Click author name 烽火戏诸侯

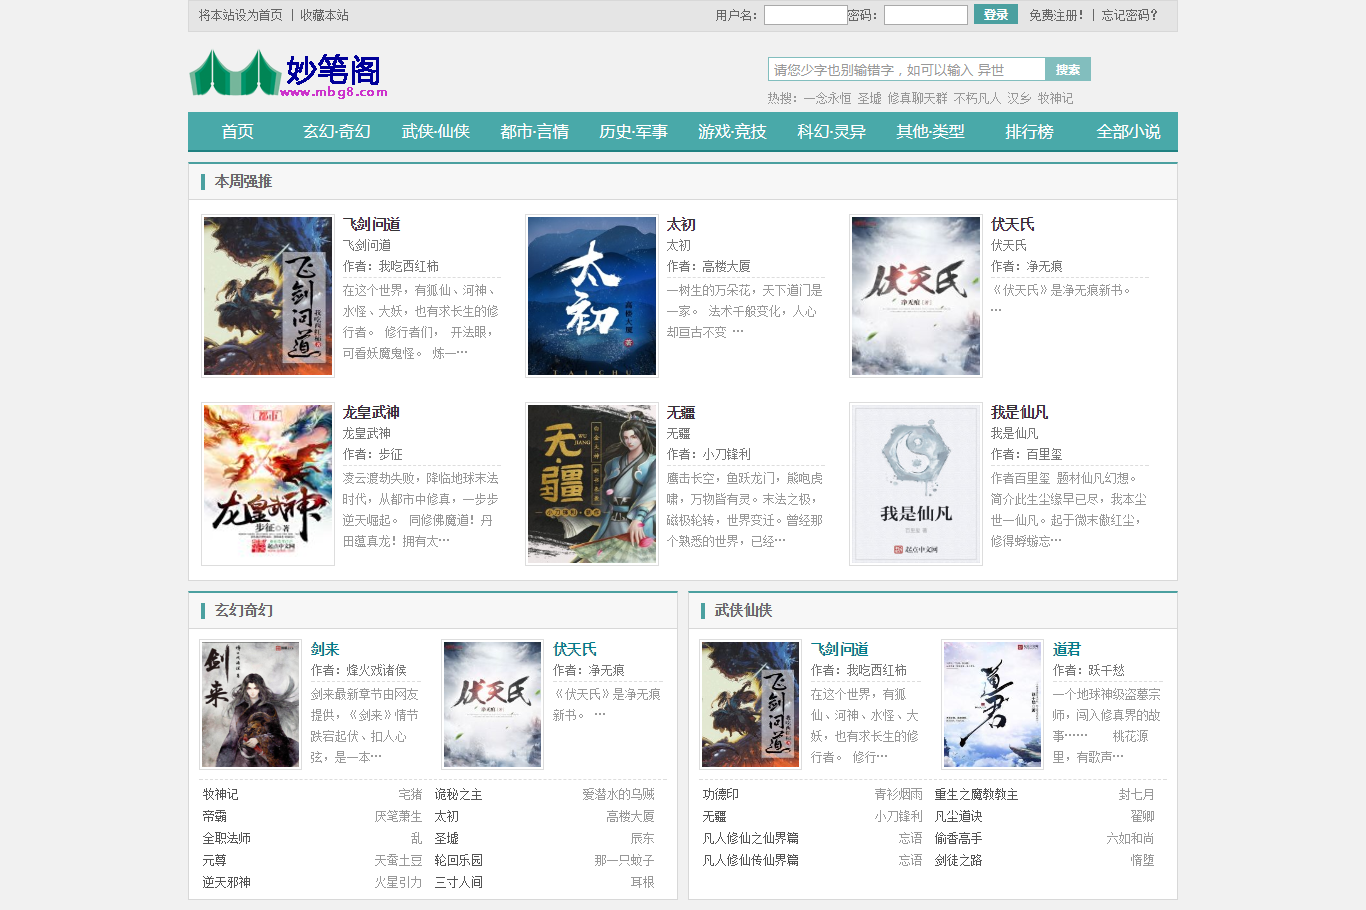coord(377,670)
